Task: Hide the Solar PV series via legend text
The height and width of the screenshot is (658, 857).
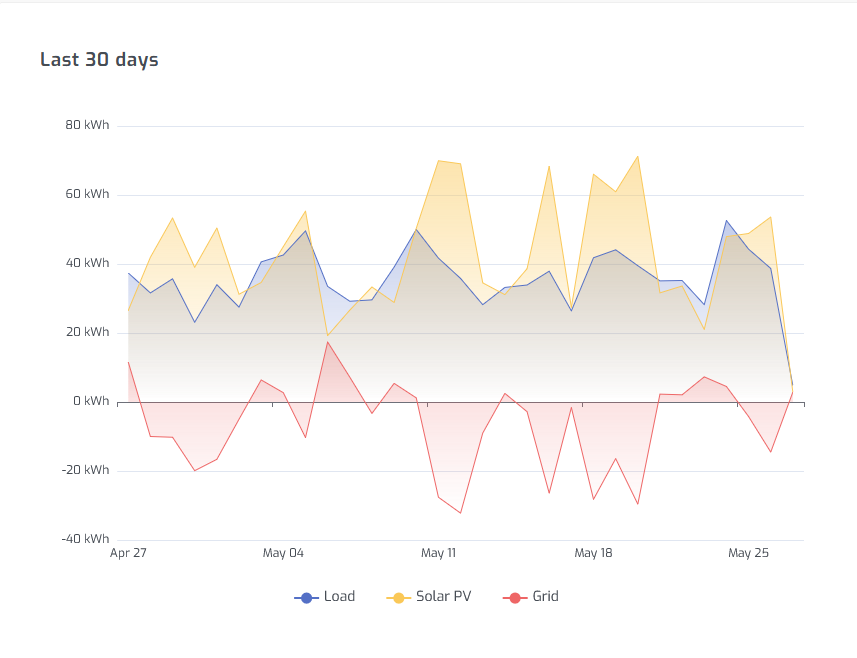Action: coord(443,597)
